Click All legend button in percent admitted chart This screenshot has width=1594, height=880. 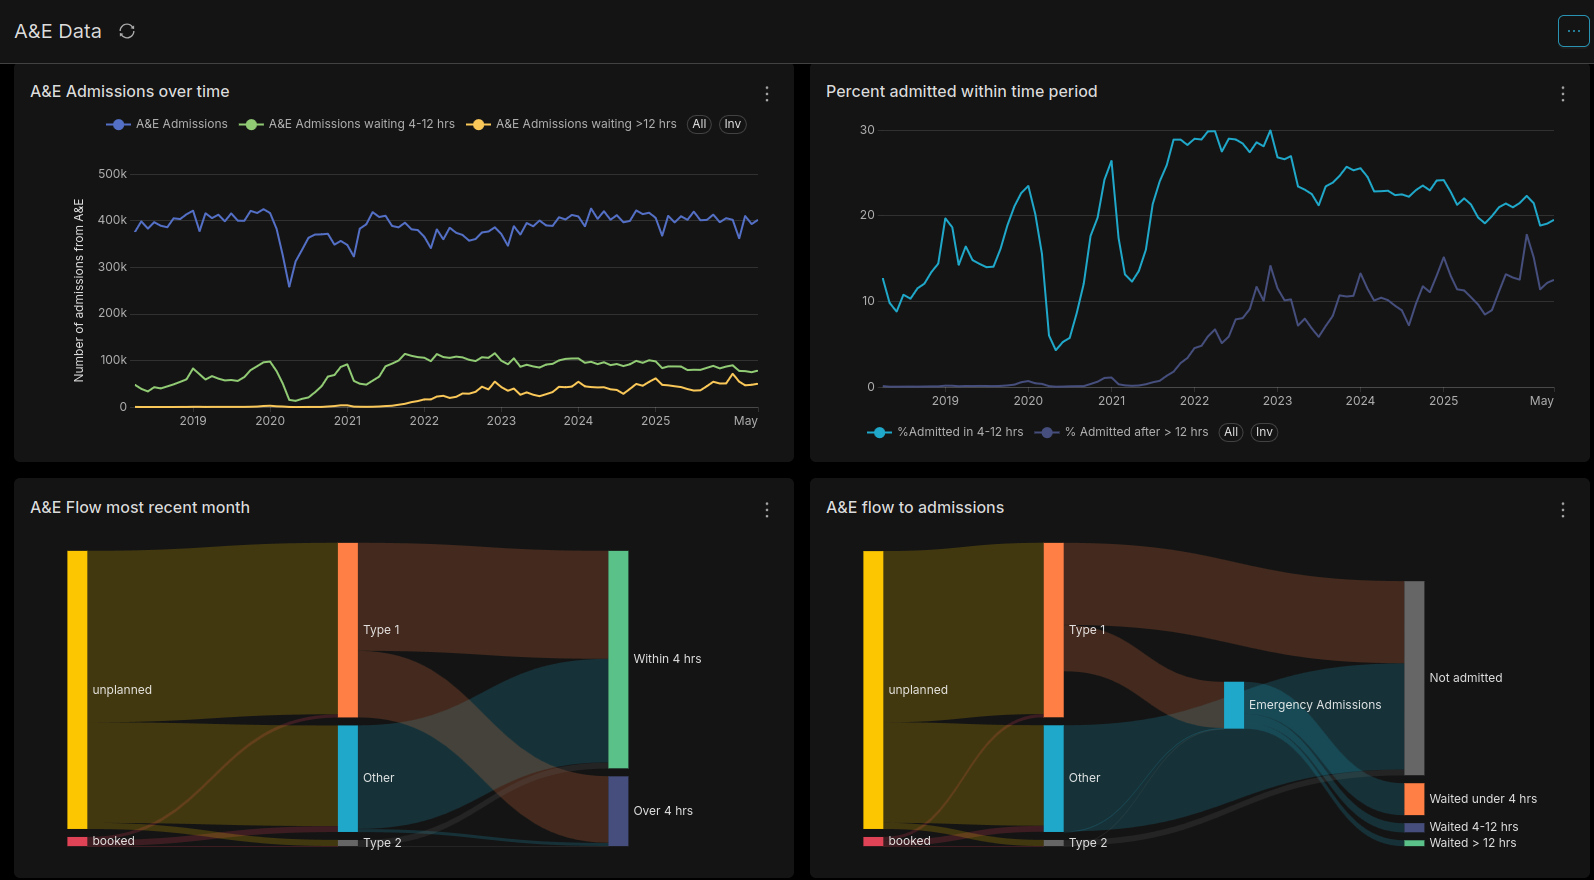point(1231,432)
